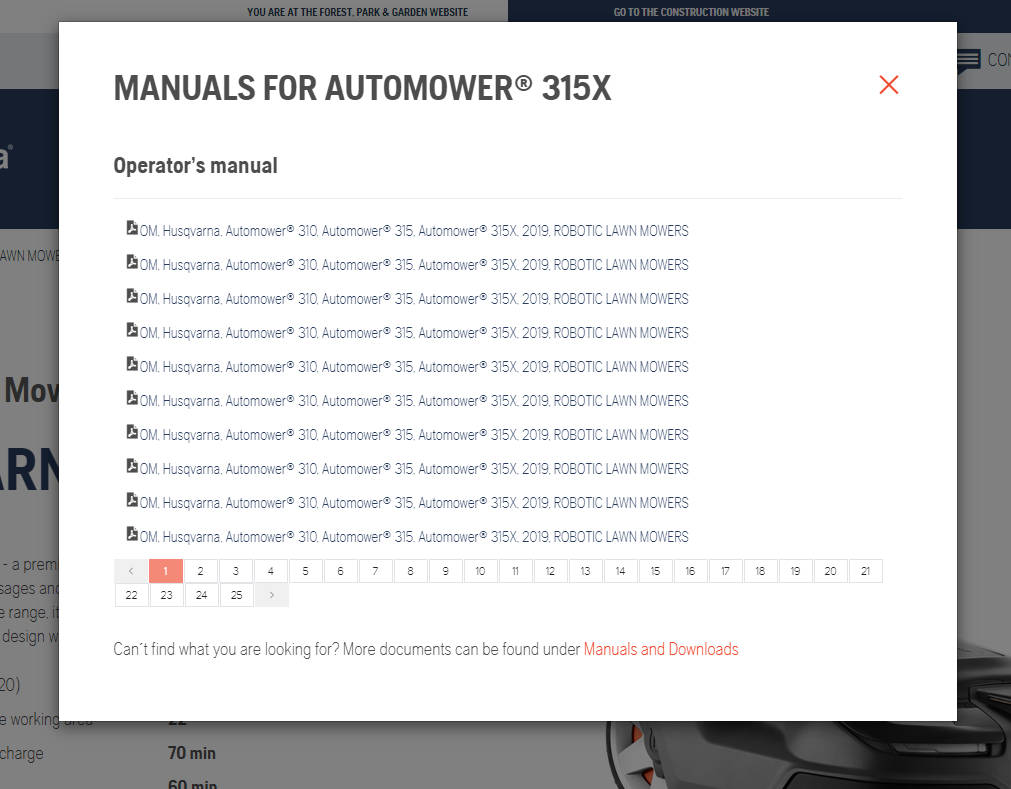Open the ninth operator's manual link
Screen dimensions: 1011x789
coord(414,503)
